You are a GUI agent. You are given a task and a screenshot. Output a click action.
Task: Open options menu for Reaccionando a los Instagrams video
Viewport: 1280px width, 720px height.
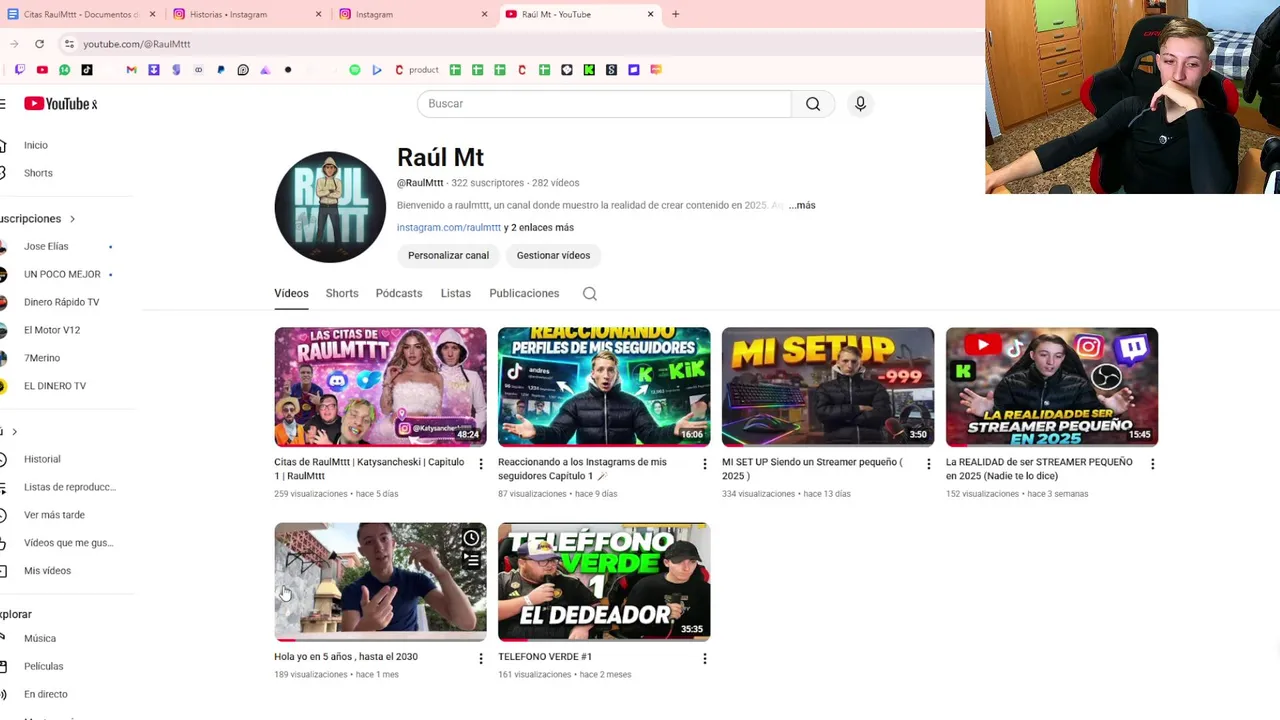click(x=705, y=464)
